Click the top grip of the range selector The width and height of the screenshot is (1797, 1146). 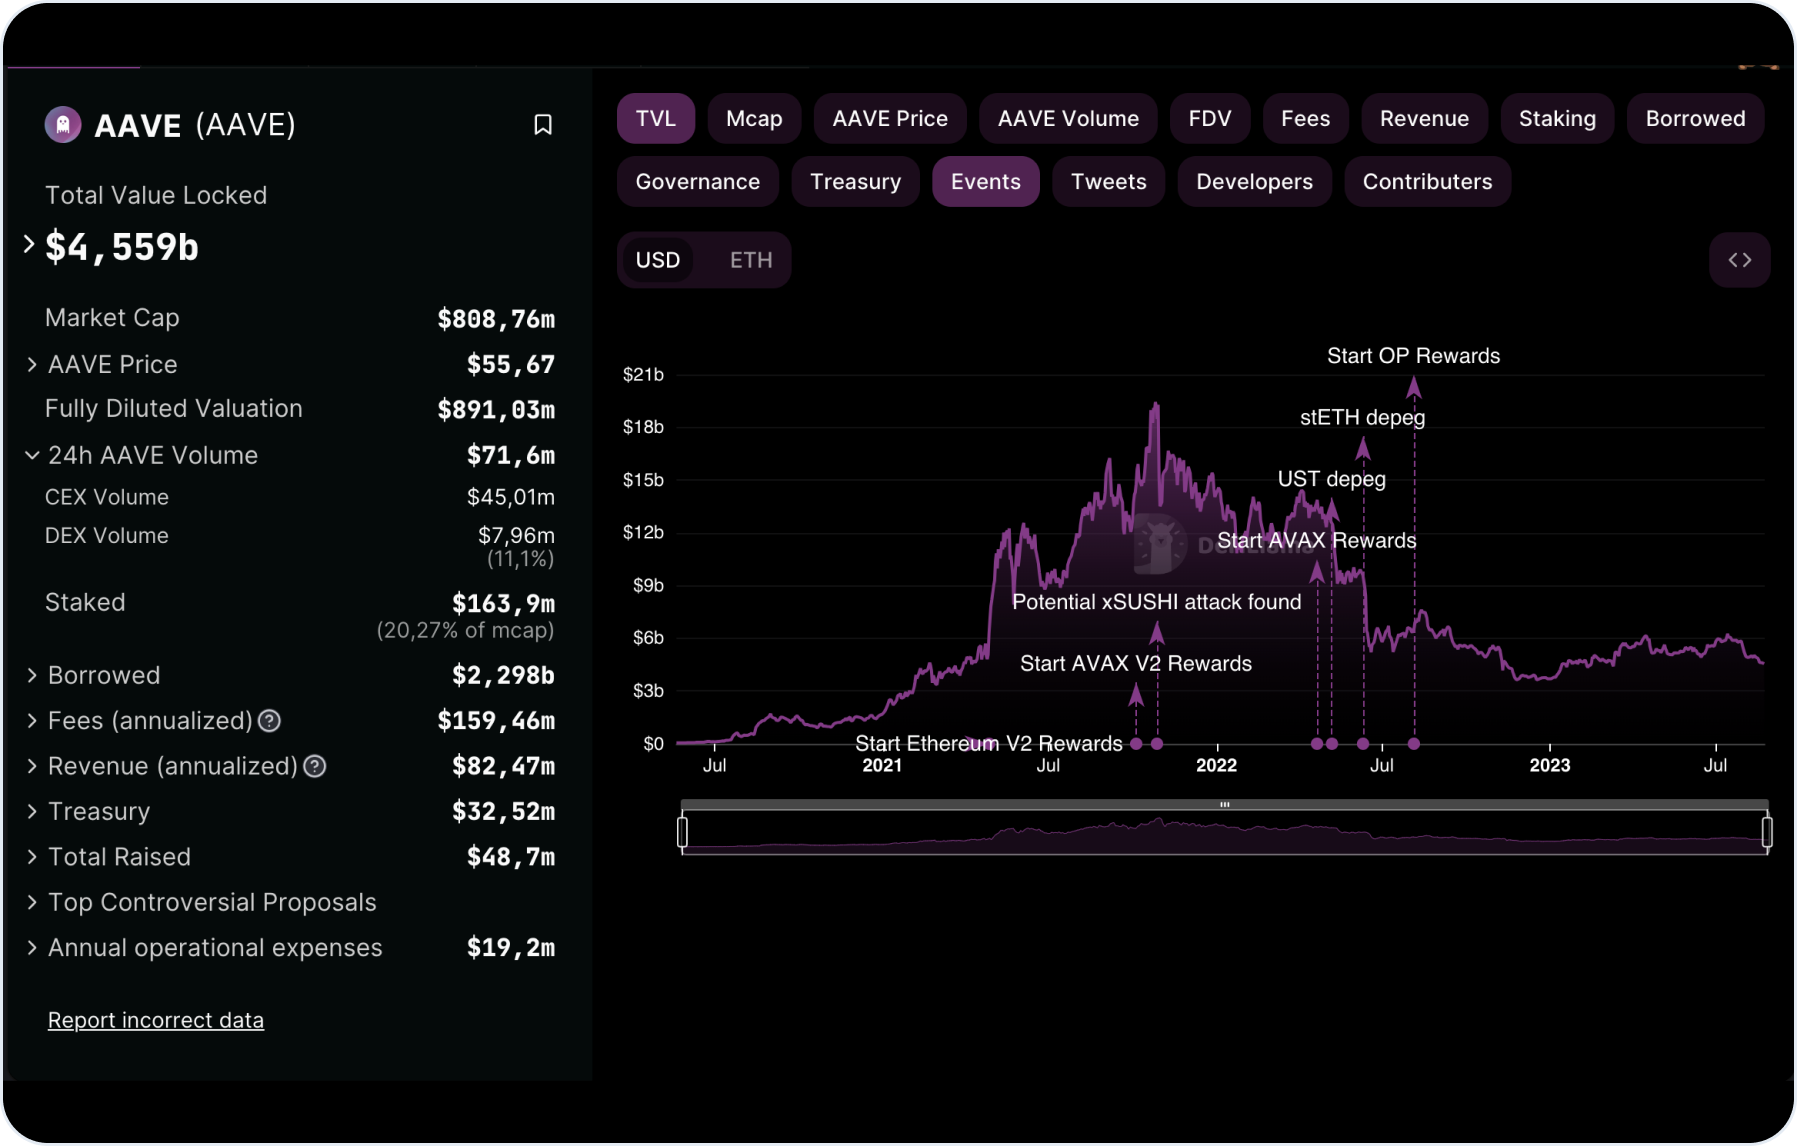[x=1224, y=805]
